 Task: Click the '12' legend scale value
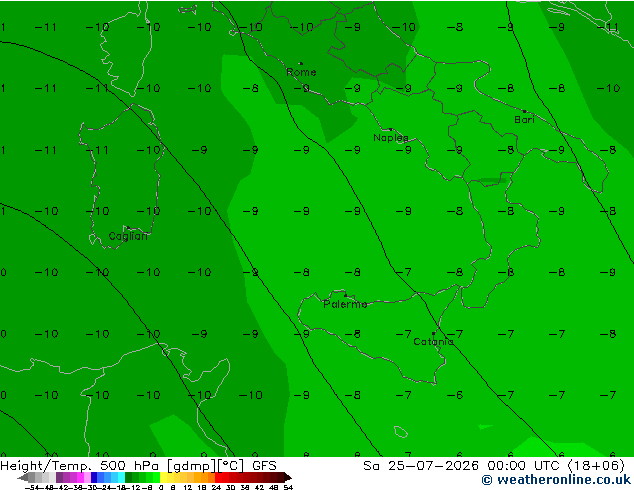tap(188, 487)
